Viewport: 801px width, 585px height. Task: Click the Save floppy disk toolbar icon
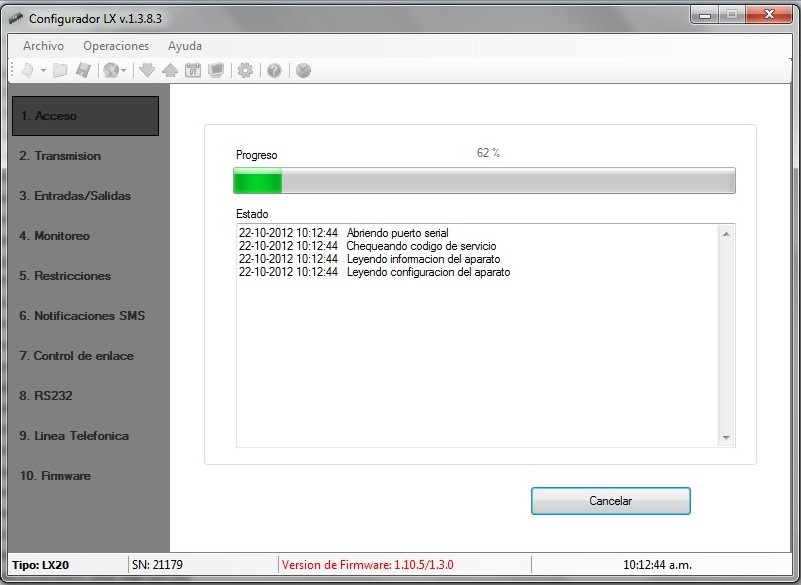pyautogui.click(x=83, y=70)
